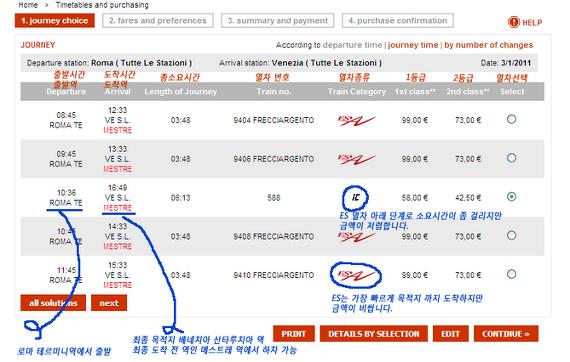
Task: Sort results by departure time
Action: pos(352,45)
